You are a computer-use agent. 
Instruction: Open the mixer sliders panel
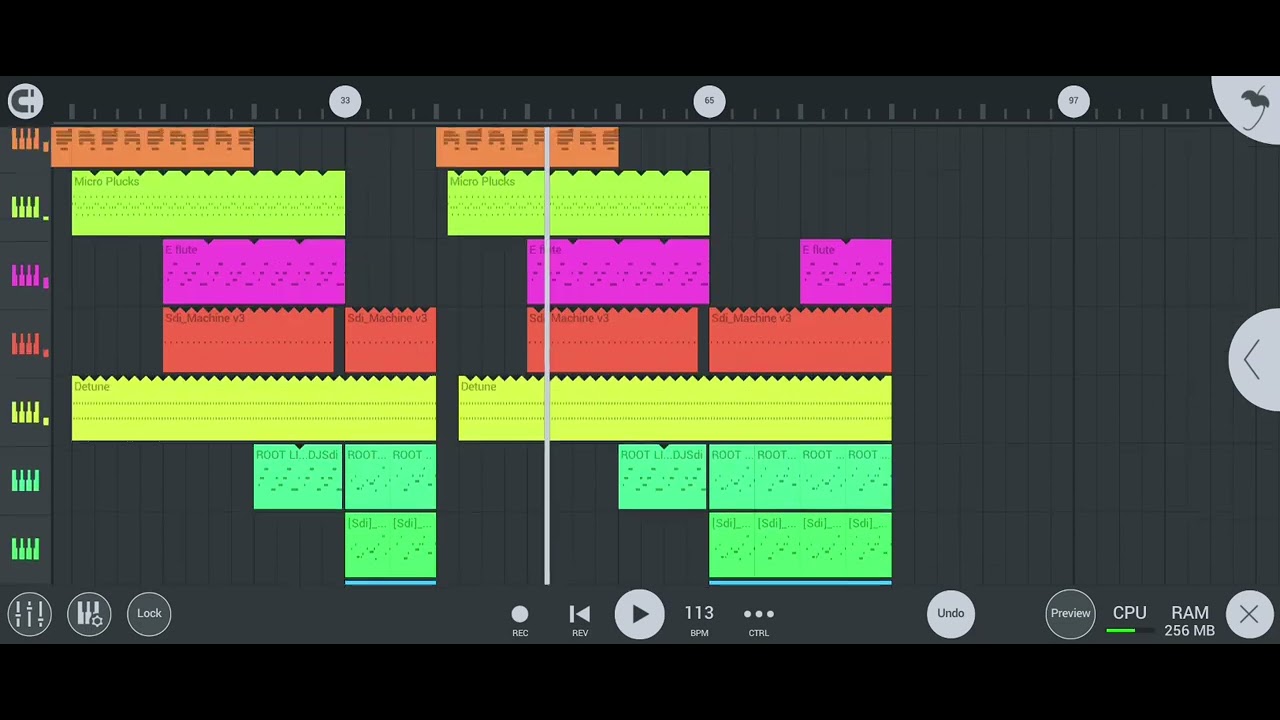click(x=29, y=614)
